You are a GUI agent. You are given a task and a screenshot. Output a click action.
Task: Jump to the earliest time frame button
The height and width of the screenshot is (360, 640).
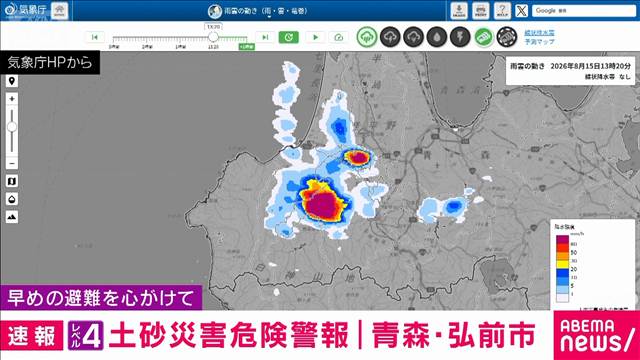click(95, 37)
